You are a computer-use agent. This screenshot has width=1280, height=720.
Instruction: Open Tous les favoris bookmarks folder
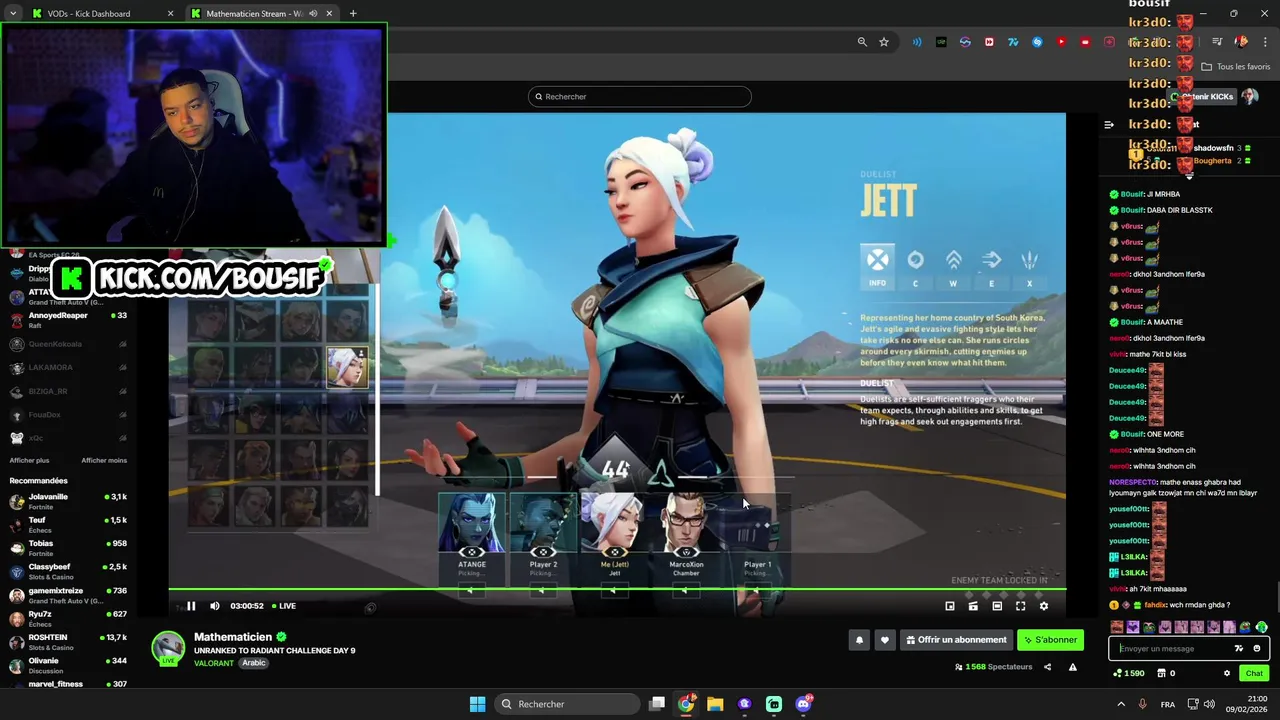click(x=1236, y=67)
